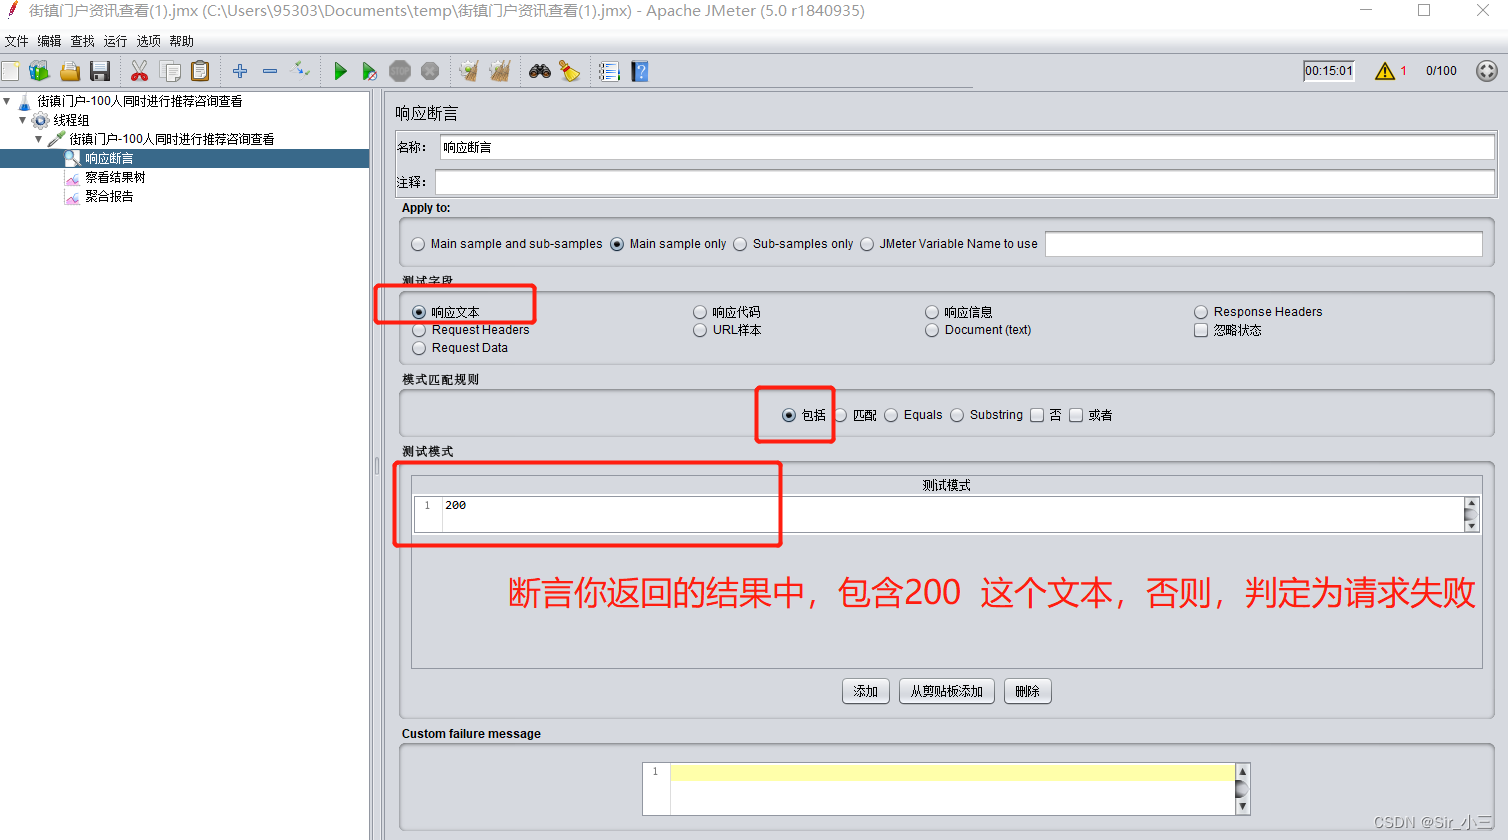Open the 文件 menu
Screen dimensions: 1508x840
click(17, 41)
